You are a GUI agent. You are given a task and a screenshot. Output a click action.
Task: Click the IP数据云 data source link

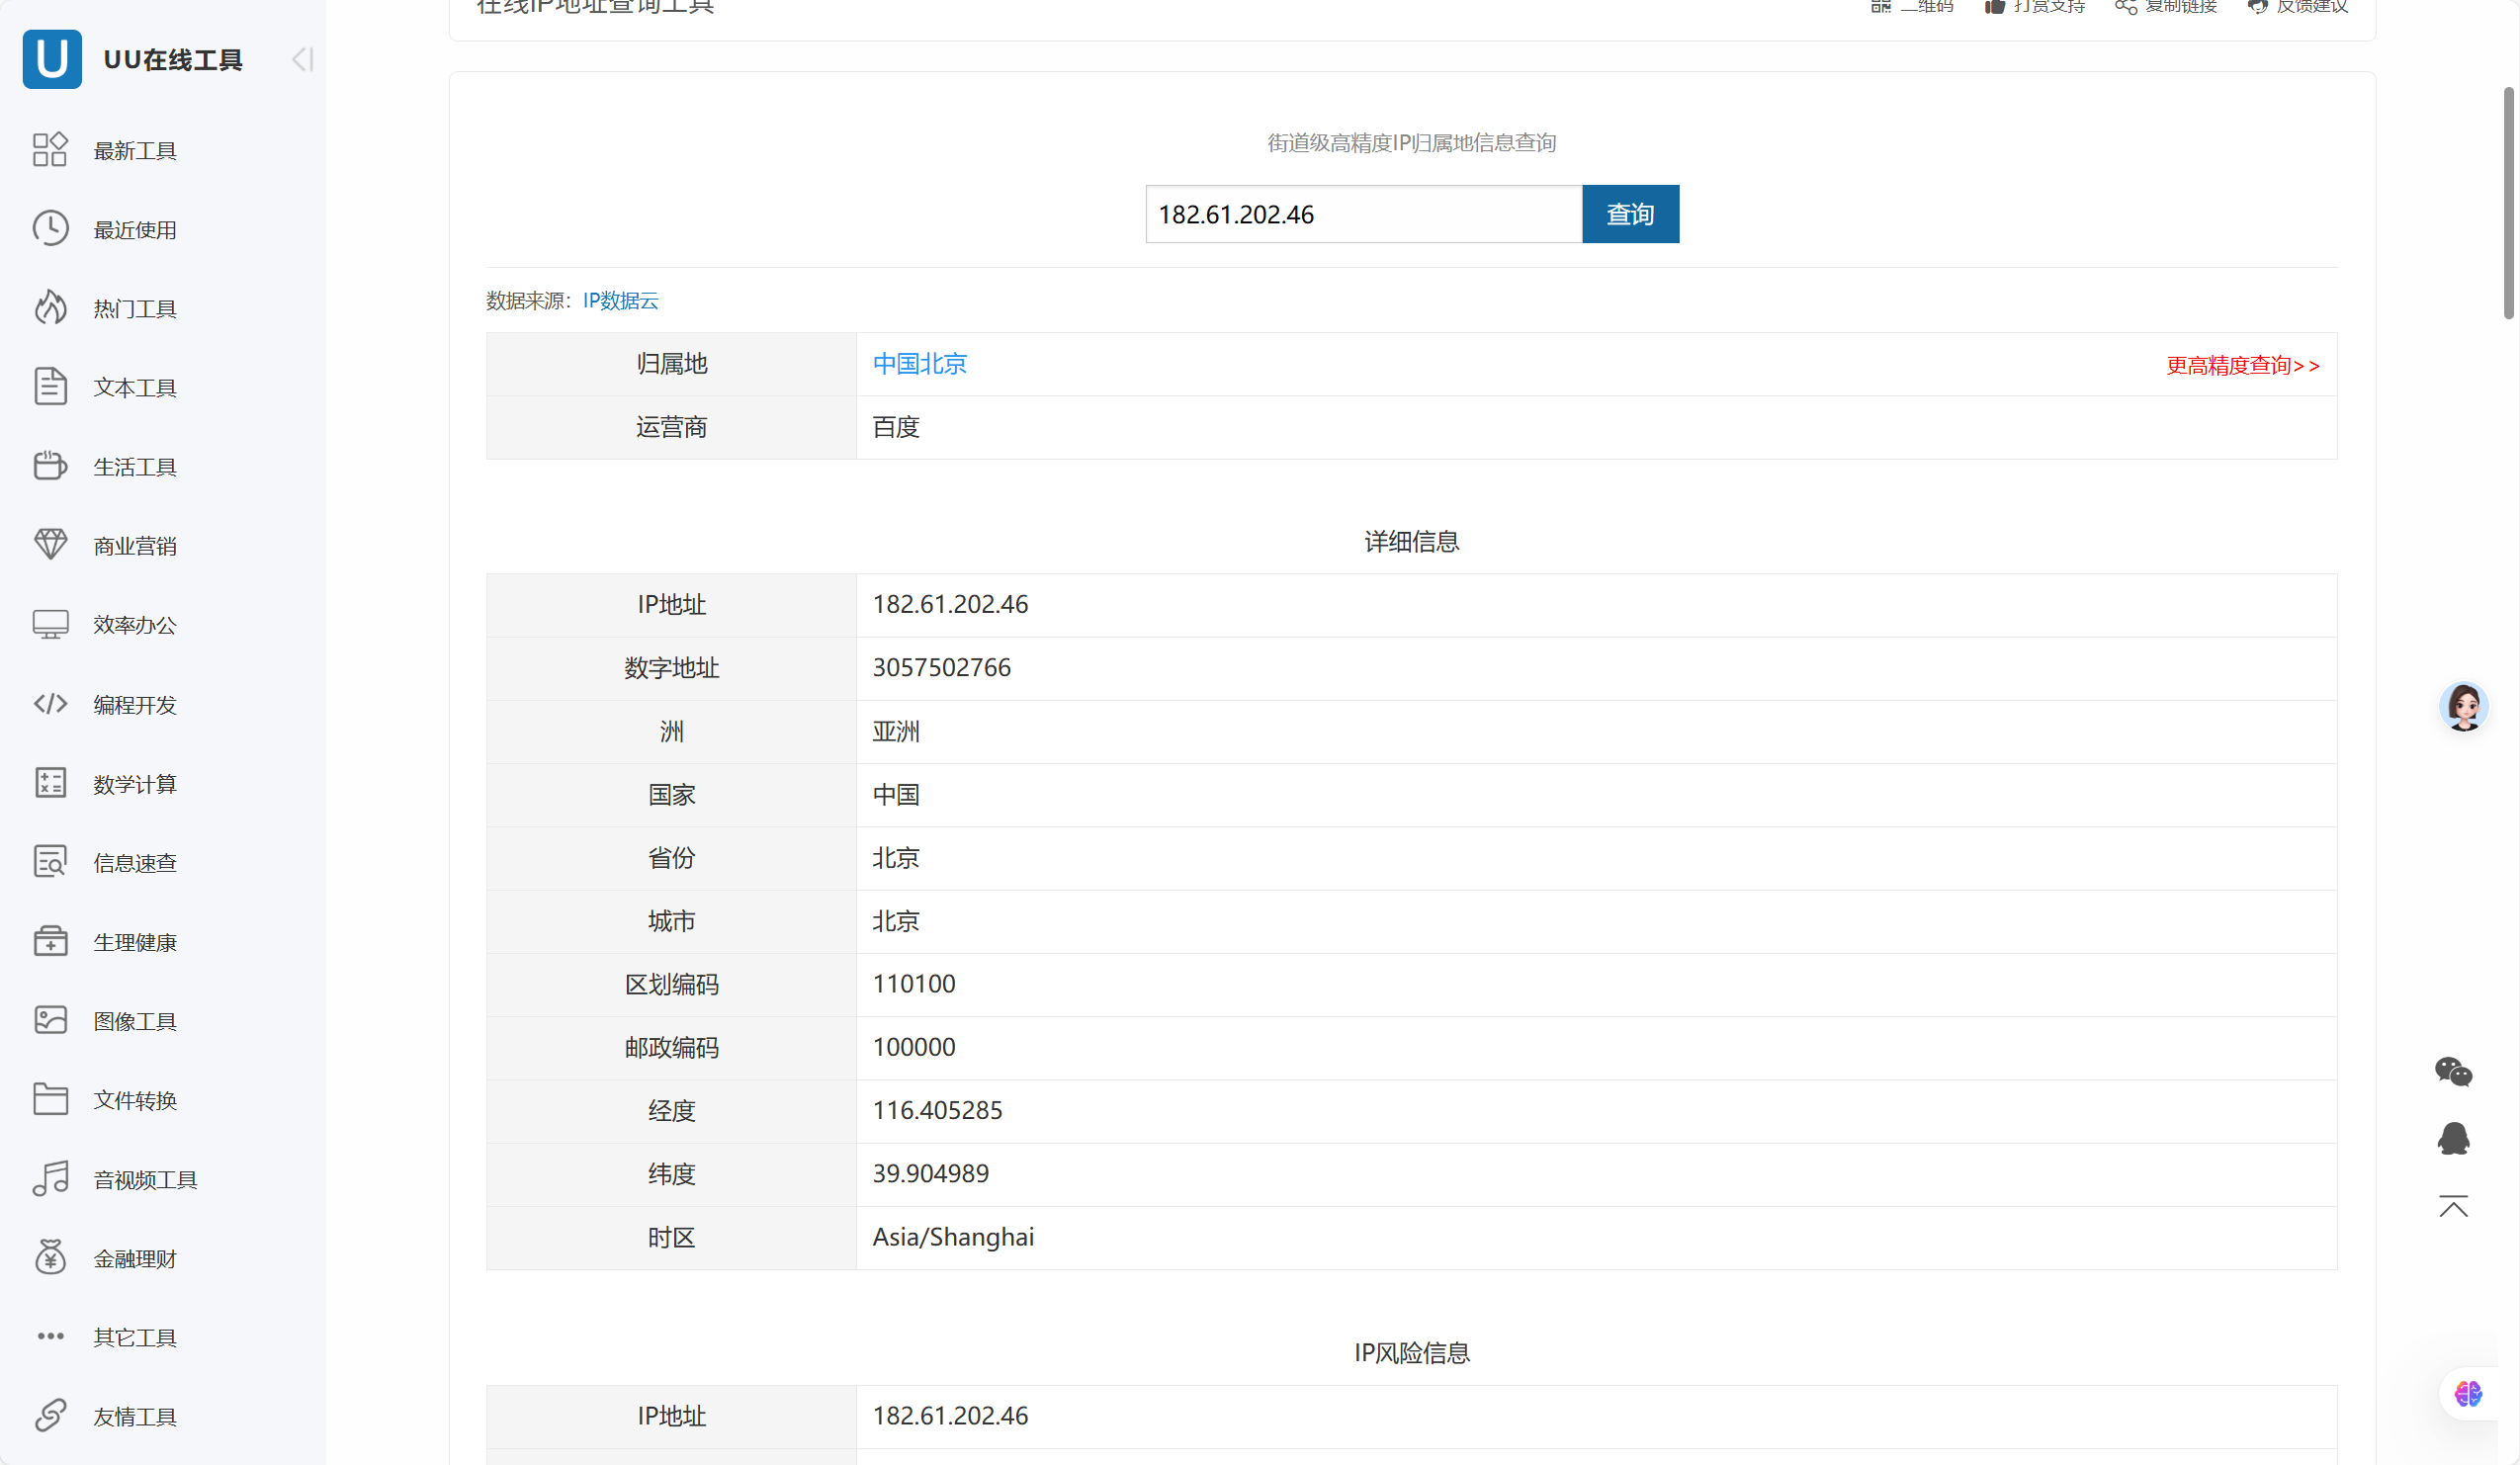620,300
